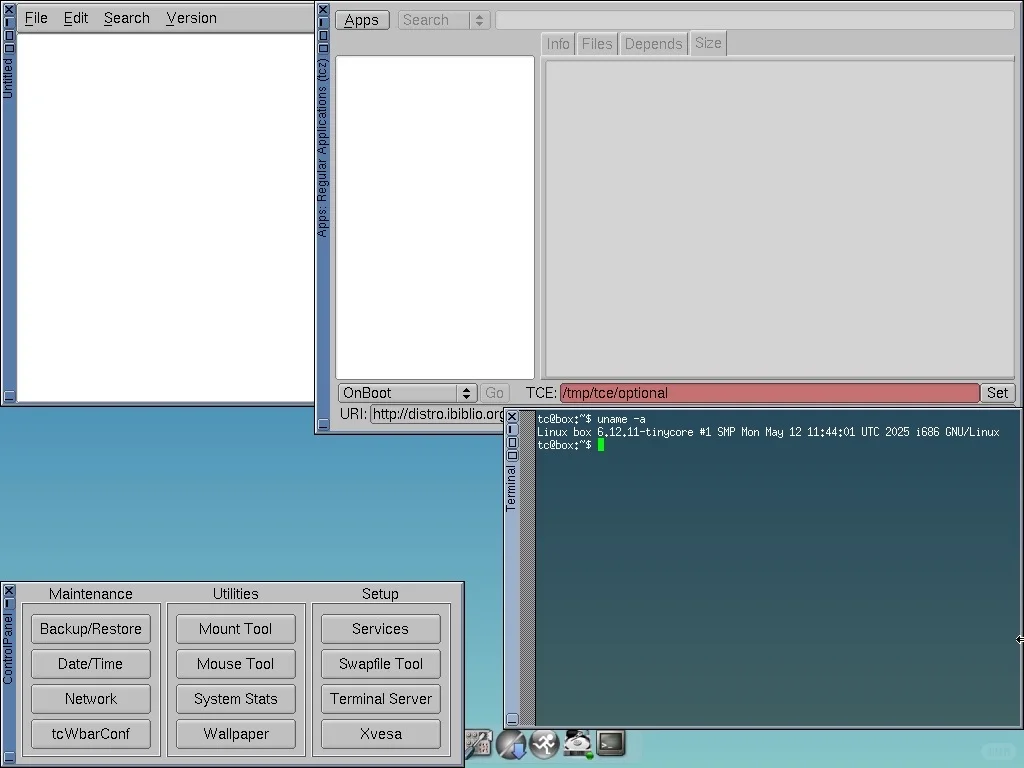Open the Mount Tool hard-drive dock icon

pyautogui.click(x=577, y=744)
